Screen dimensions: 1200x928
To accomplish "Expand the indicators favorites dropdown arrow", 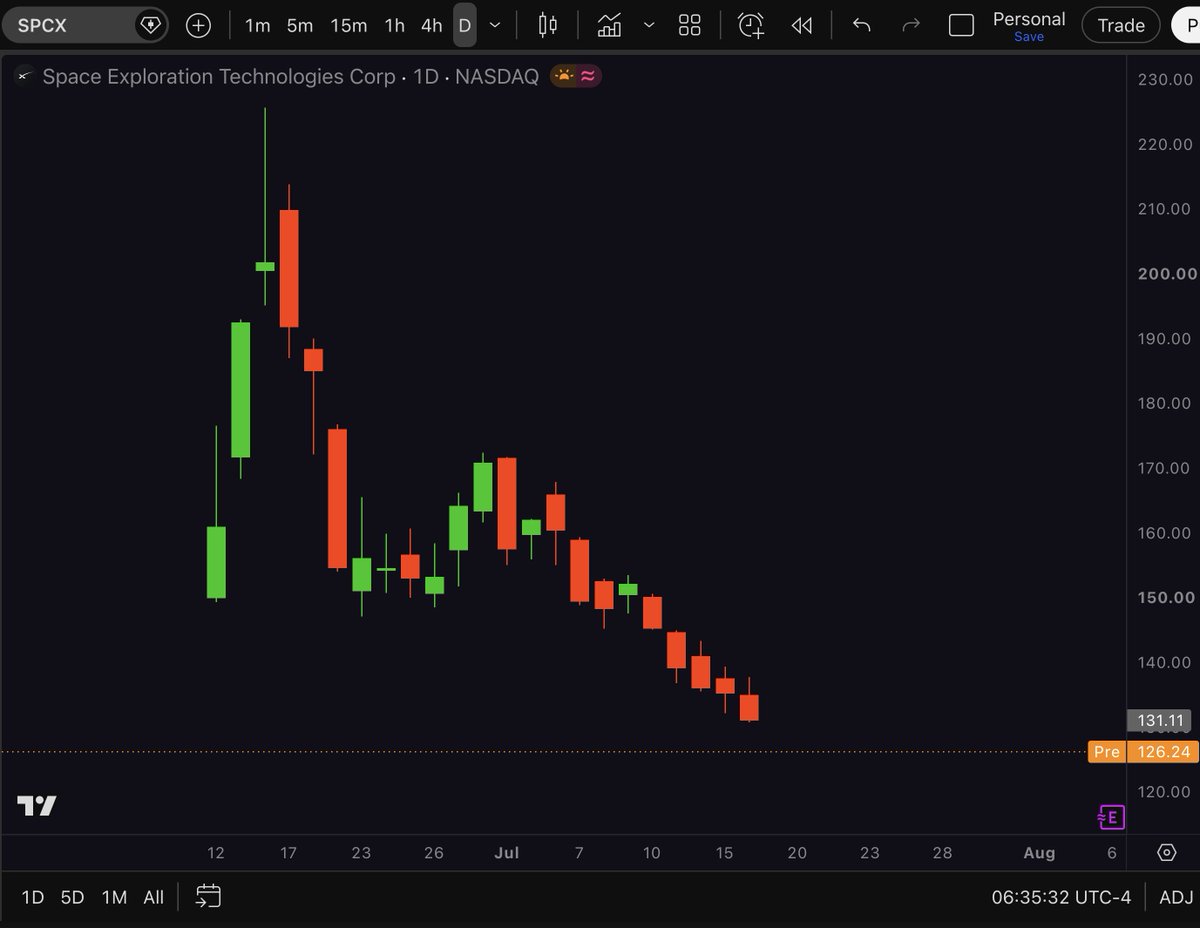I will (649, 25).
